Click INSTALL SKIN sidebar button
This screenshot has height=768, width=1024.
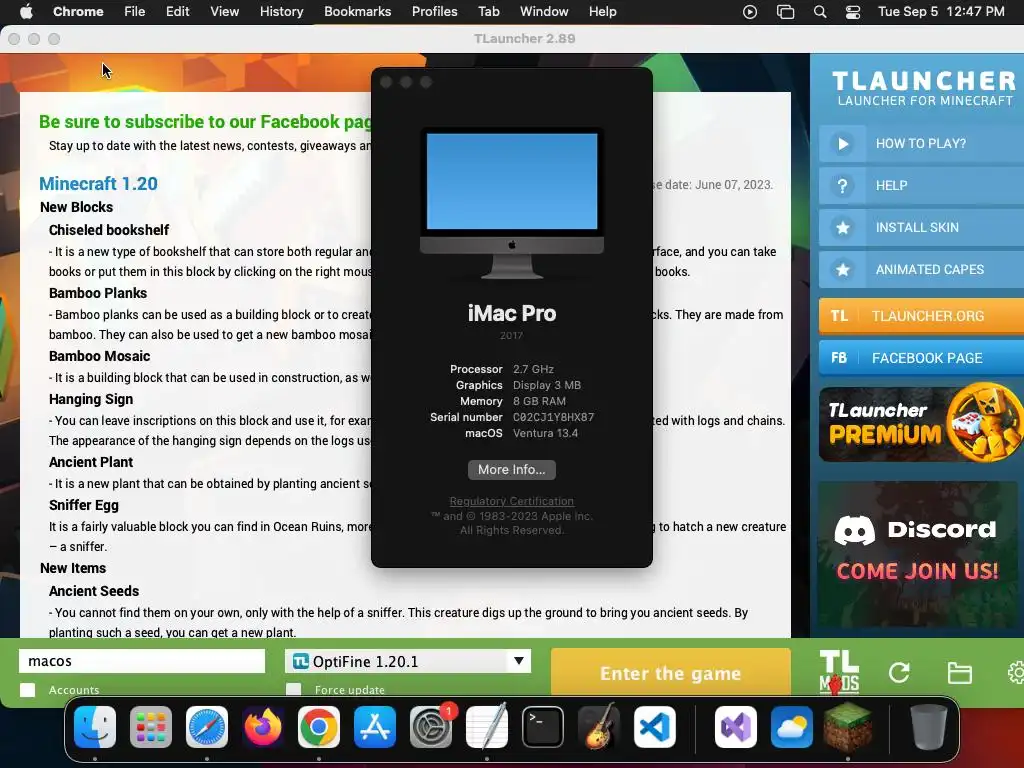[x=921, y=227]
